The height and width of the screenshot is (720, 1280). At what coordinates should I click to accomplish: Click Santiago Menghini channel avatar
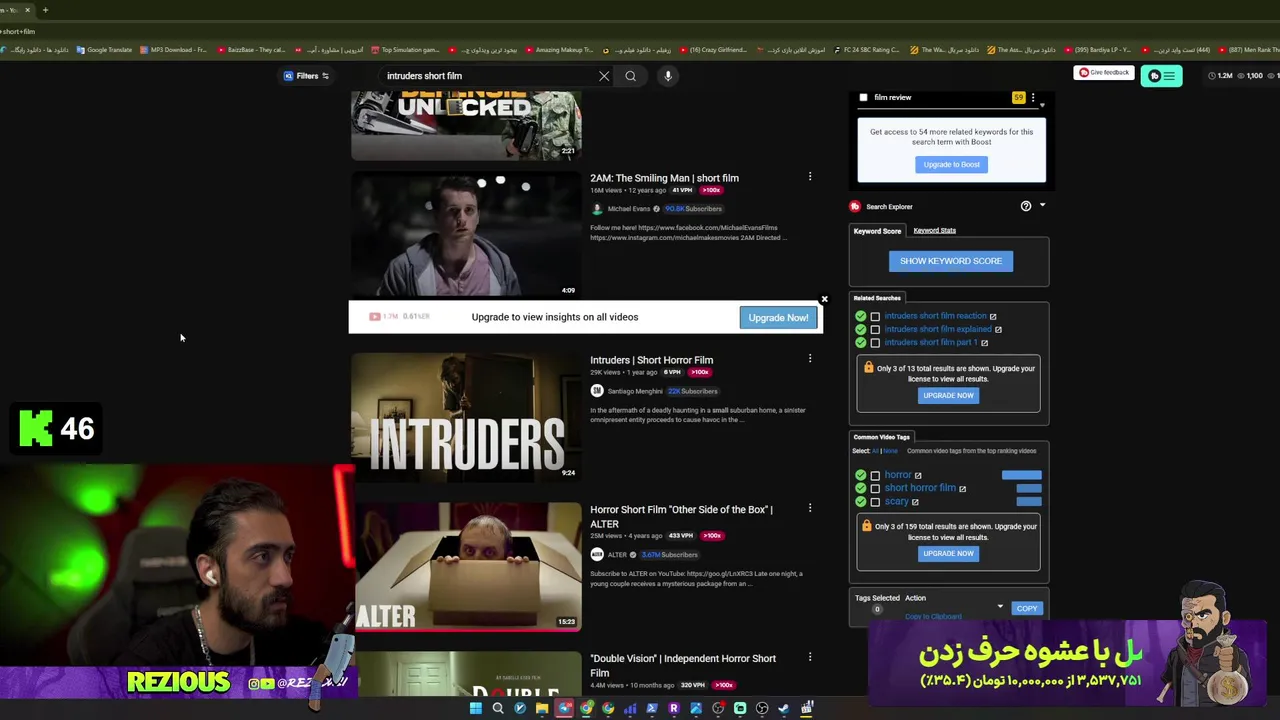point(597,391)
